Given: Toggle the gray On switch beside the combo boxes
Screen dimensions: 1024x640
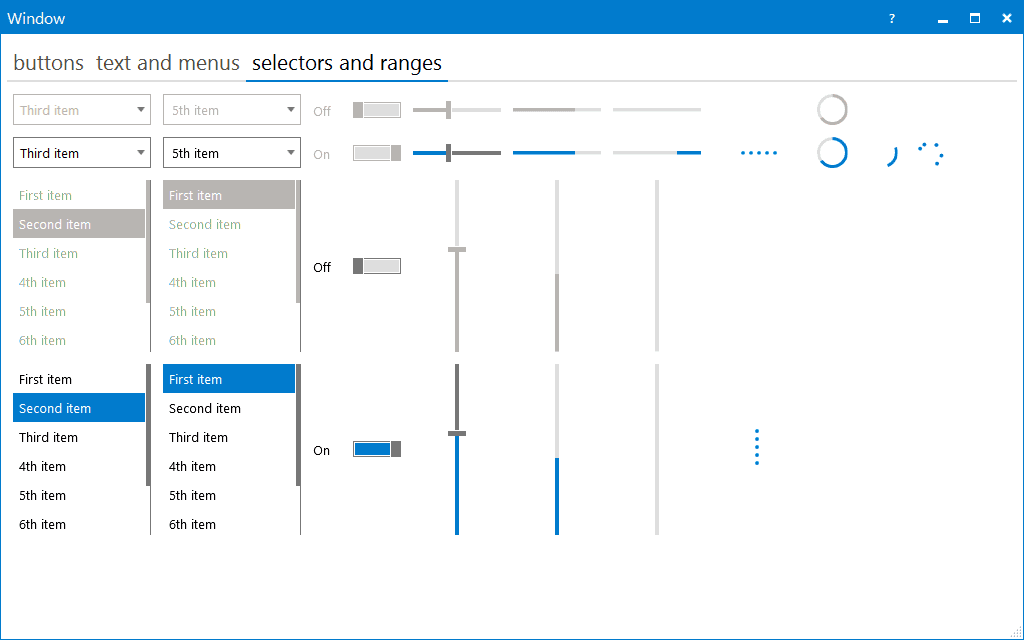Looking at the screenshot, I should pyautogui.click(x=377, y=153).
